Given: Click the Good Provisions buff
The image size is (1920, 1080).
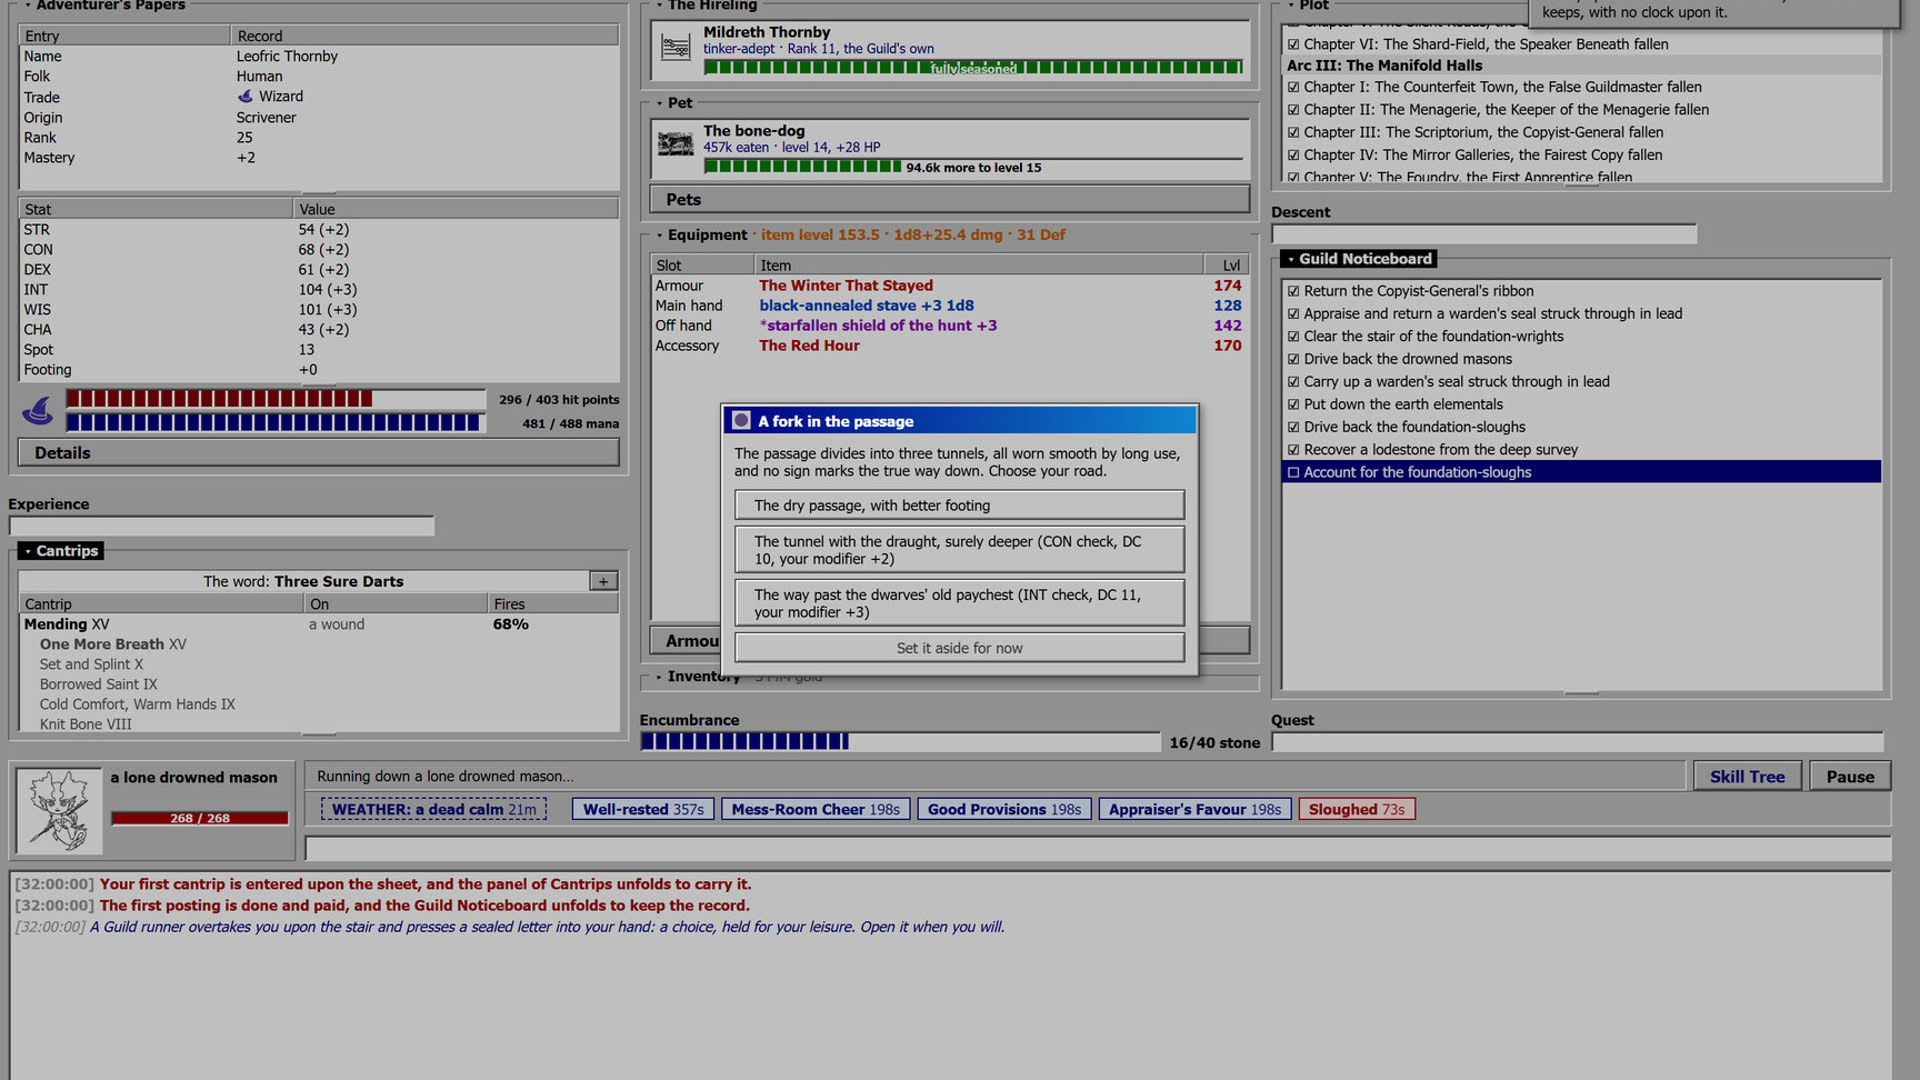Looking at the screenshot, I should (1004, 809).
